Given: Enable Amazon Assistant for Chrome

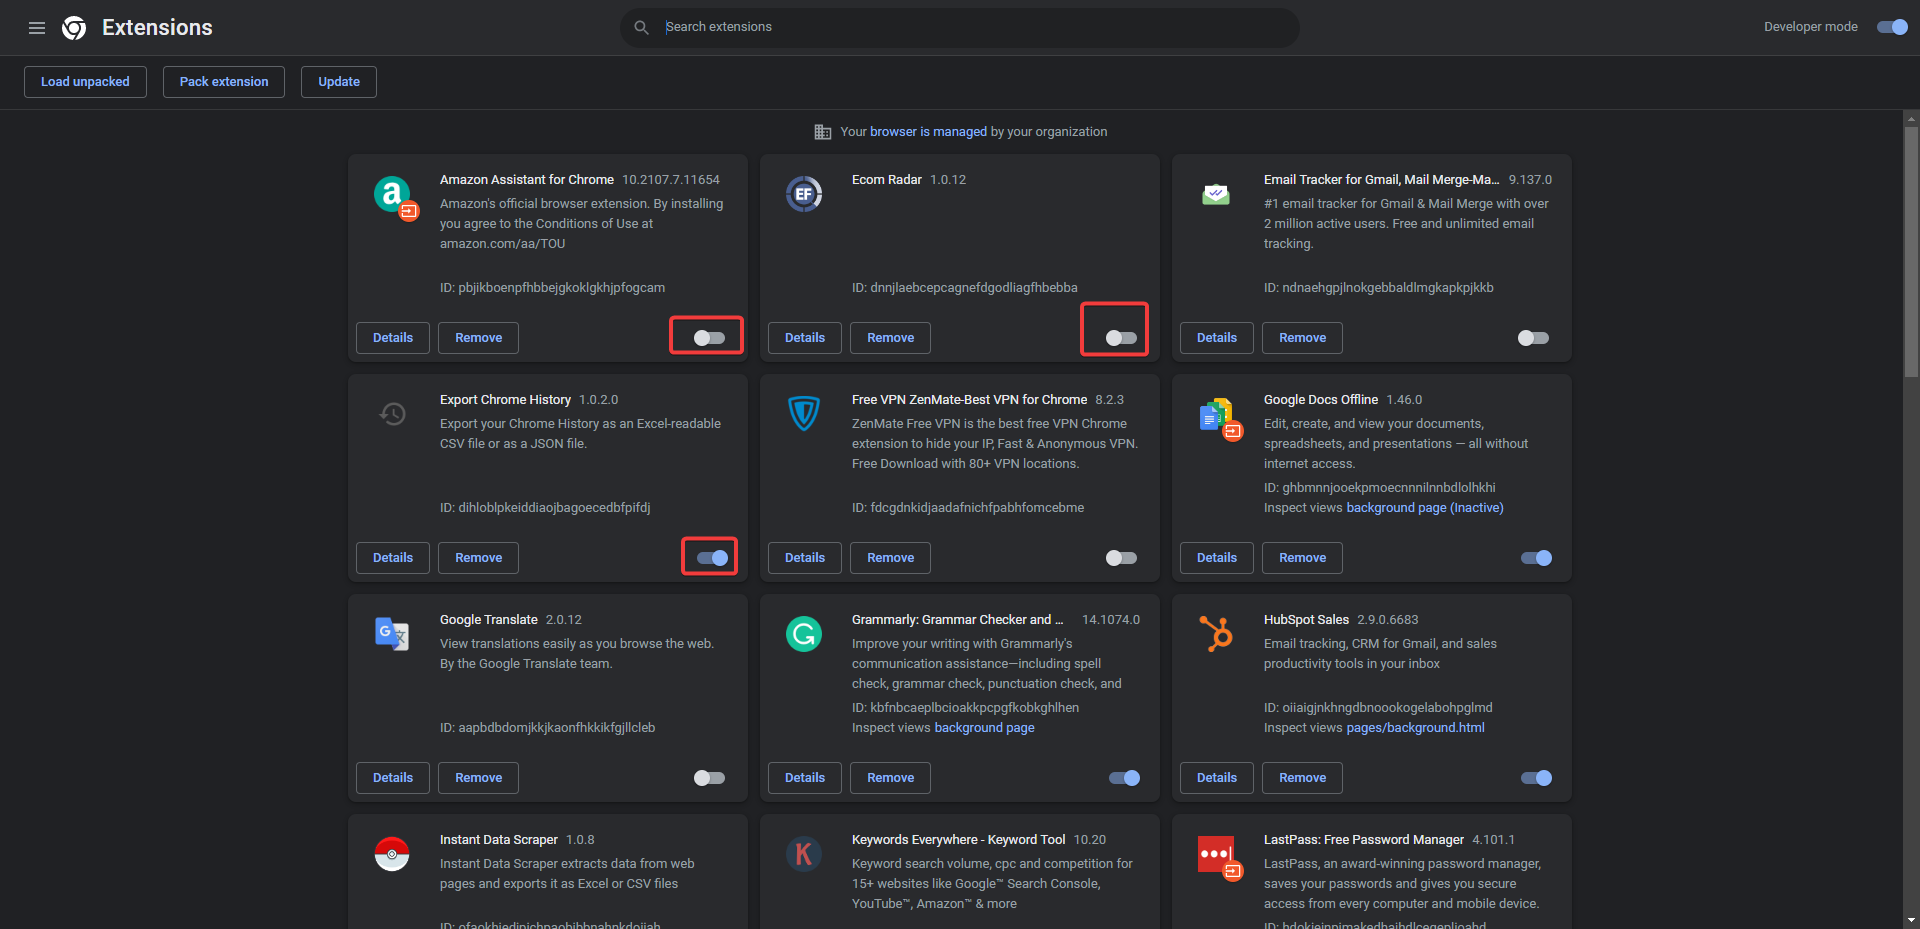Looking at the screenshot, I should click(x=709, y=338).
